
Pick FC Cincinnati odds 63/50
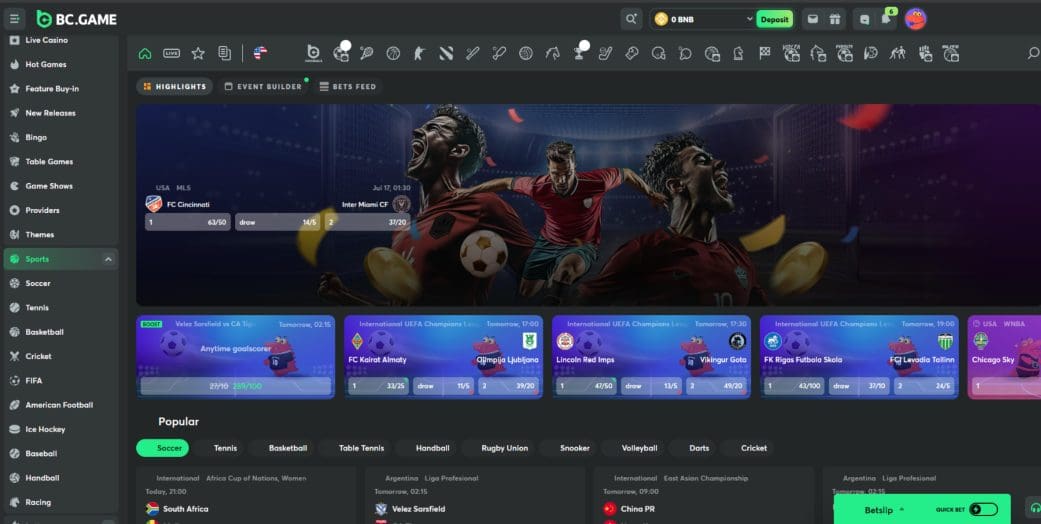[188, 222]
